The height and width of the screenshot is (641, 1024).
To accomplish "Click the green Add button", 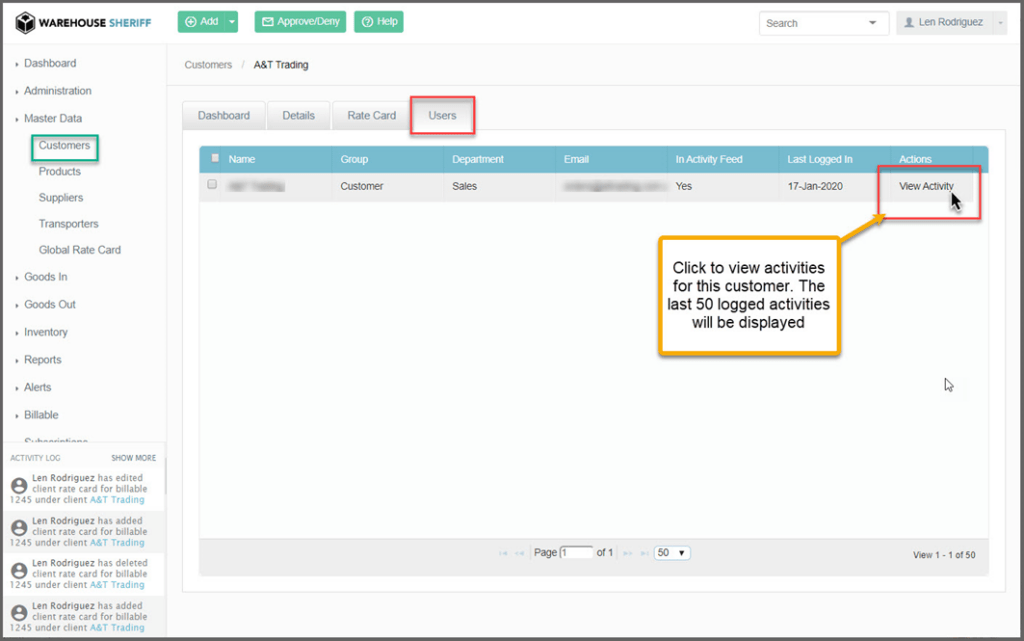I will 200,22.
